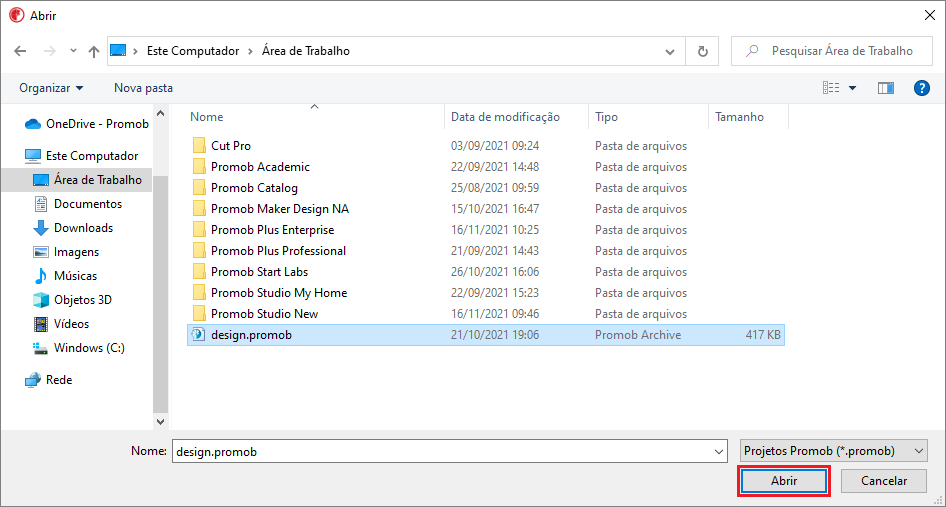
Task: Create a new folder with Nova pasta
Action: pyautogui.click(x=144, y=88)
